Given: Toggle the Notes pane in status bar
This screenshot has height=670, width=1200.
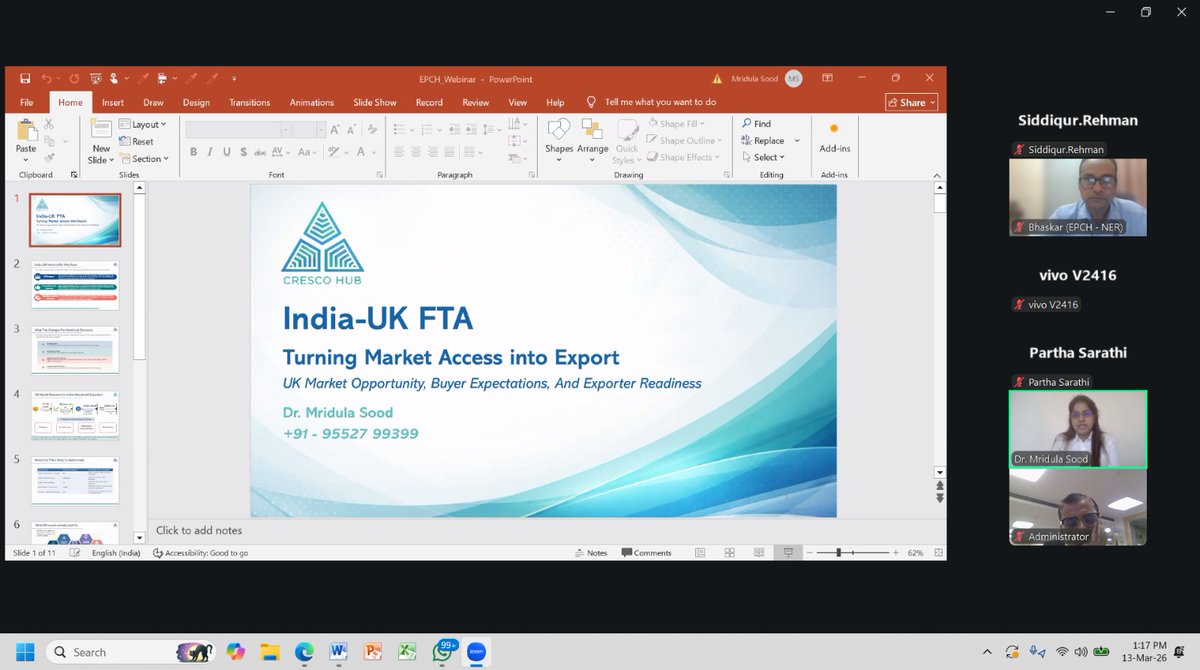Looking at the screenshot, I should 591,553.
